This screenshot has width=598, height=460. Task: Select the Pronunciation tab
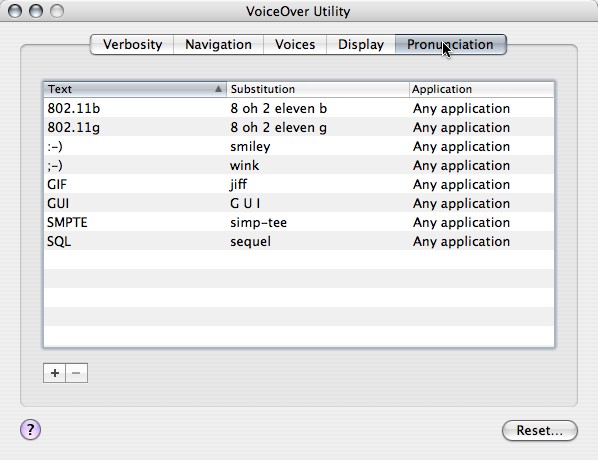[450, 45]
